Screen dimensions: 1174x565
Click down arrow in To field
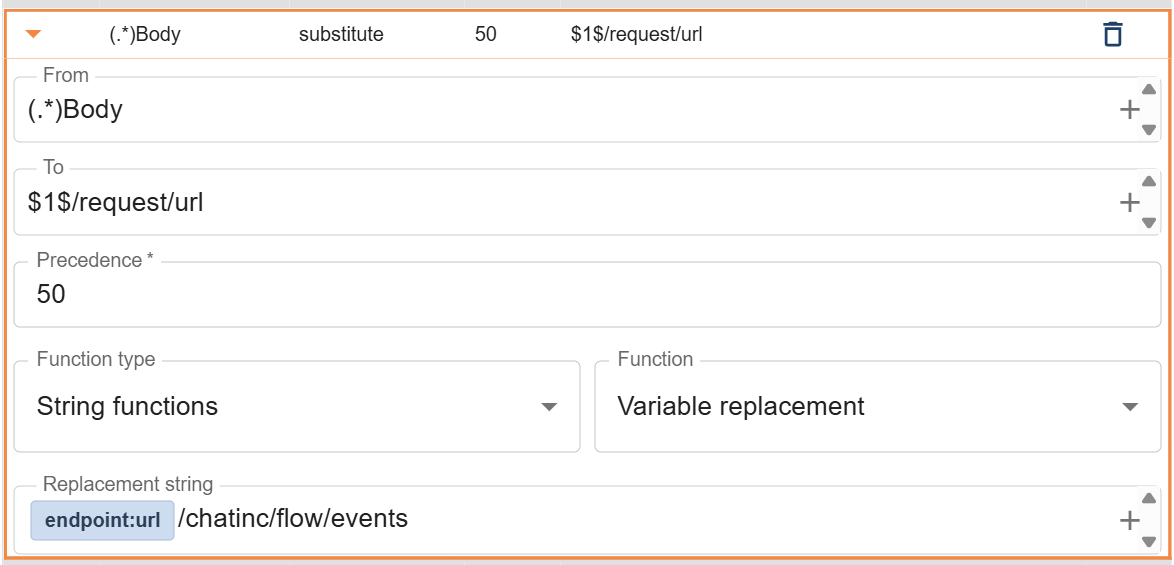[1149, 223]
